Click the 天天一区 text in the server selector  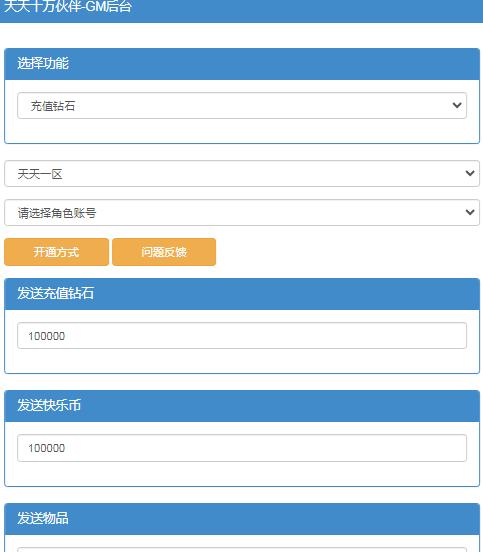pyautogui.click(x=40, y=174)
